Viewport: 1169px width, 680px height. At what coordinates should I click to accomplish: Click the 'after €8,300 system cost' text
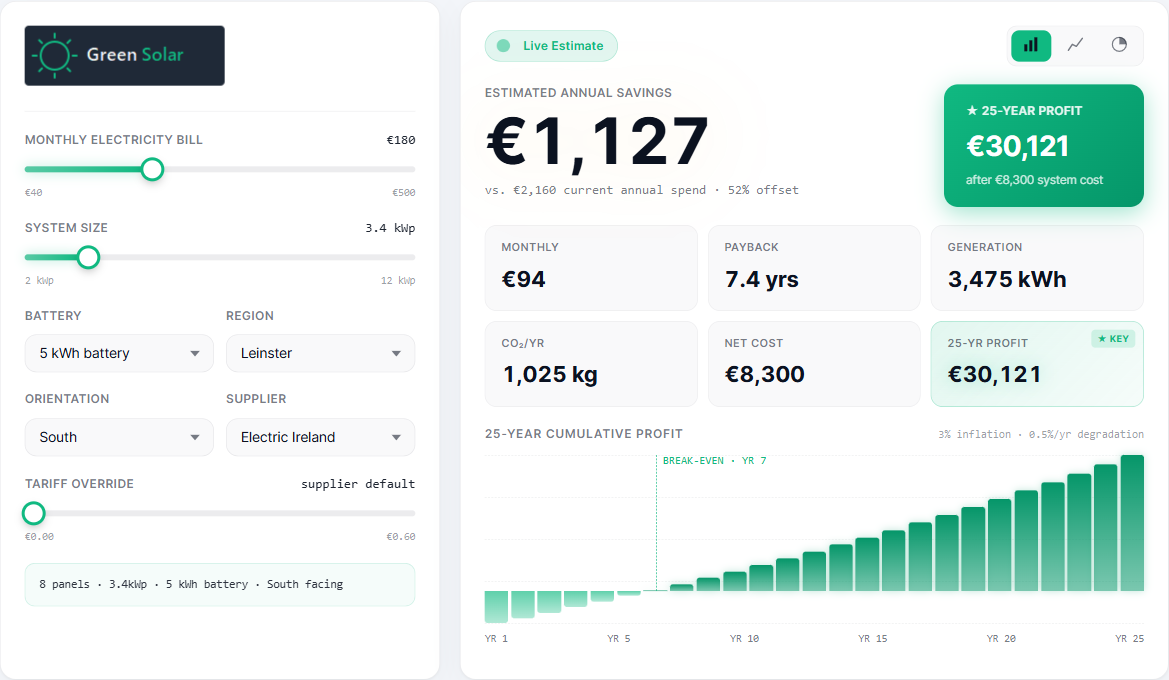click(x=1034, y=180)
